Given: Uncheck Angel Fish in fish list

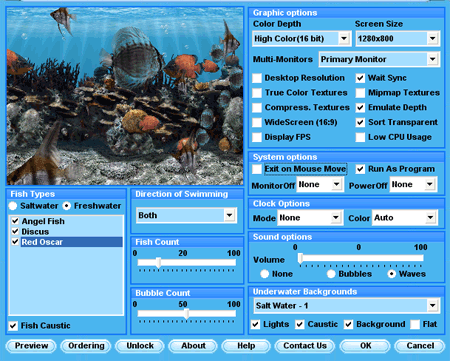Looking at the screenshot, I should tap(15, 221).
